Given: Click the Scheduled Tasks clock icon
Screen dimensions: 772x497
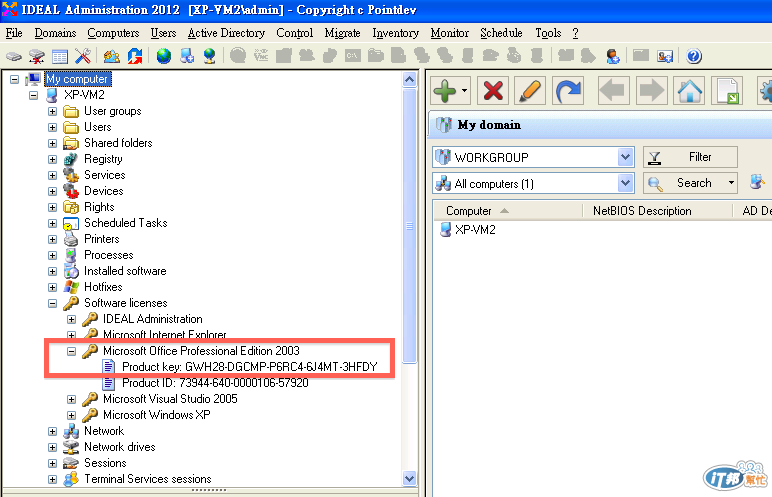Looking at the screenshot, I should [71, 223].
